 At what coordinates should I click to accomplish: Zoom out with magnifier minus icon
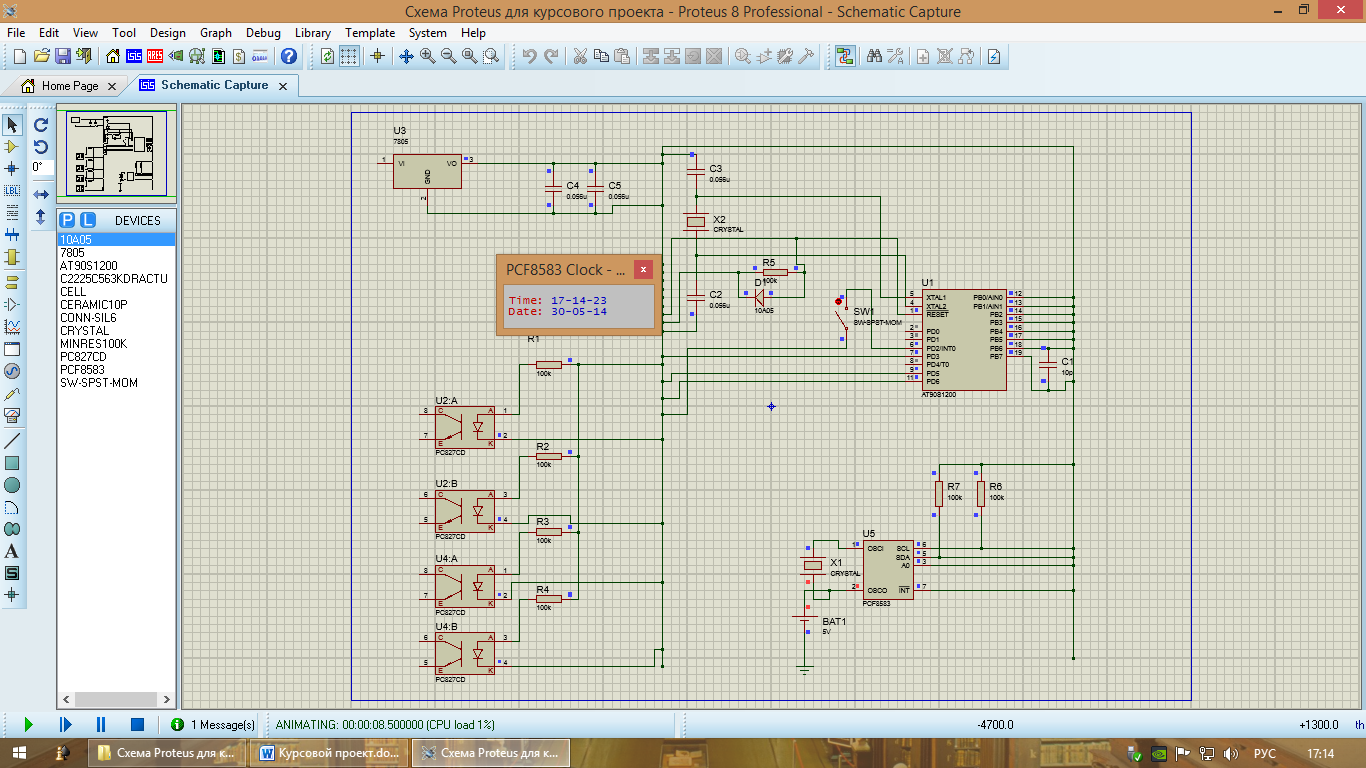(x=449, y=56)
